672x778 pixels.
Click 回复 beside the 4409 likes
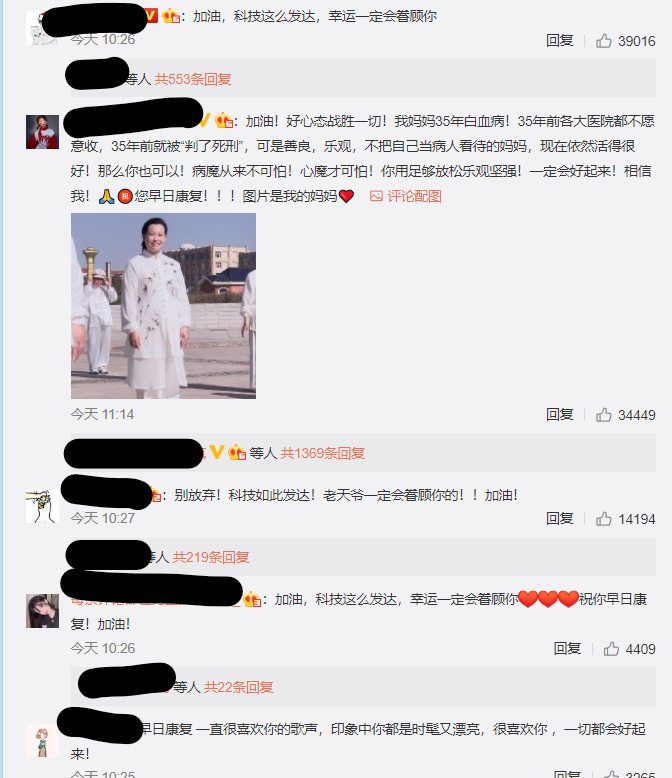pyautogui.click(x=567, y=648)
